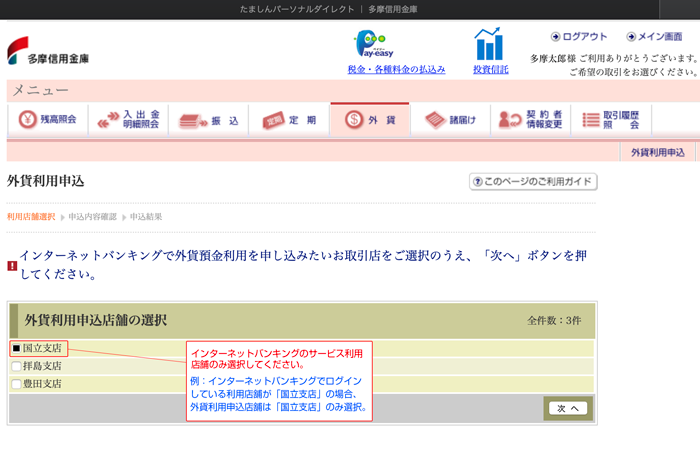Open the 定期 time deposit menu
This screenshot has width=700, height=452.
289,120
